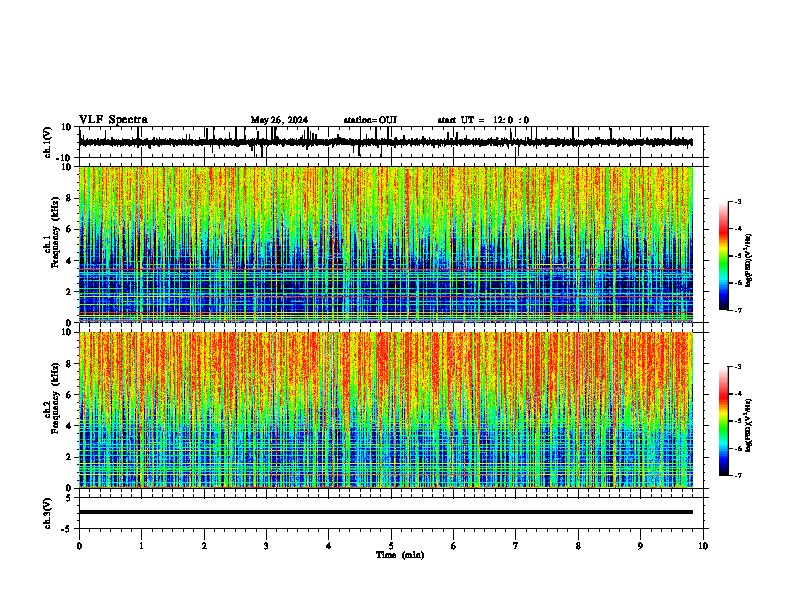Click the "Time (min)" x-axis label
Image resolution: width=792 pixels, height=612 pixels.
(400, 555)
